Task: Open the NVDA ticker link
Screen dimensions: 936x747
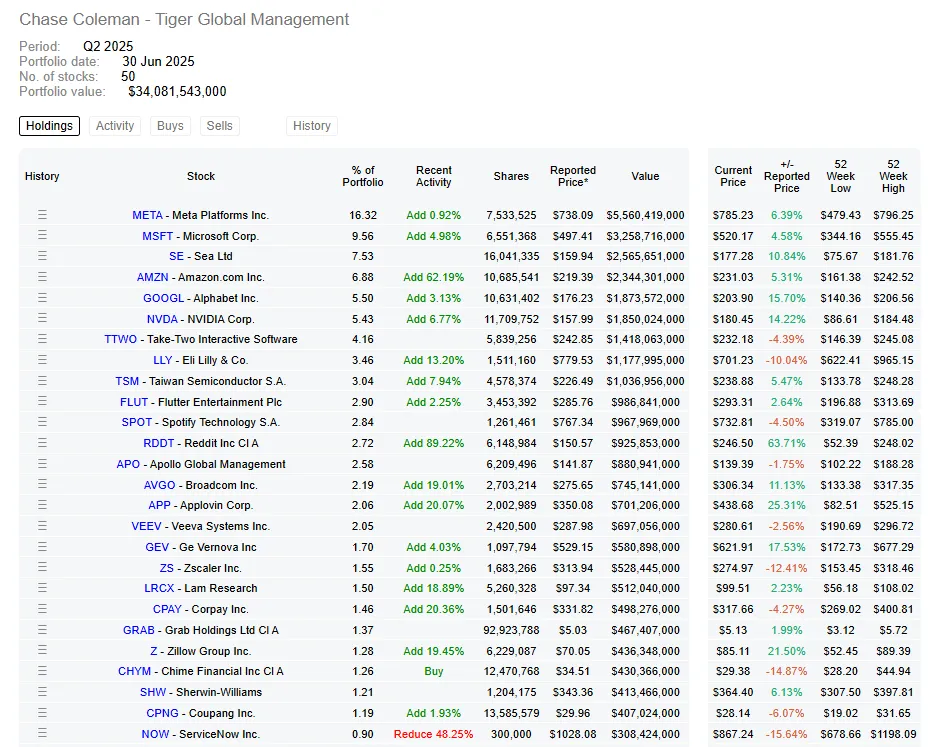Action: pyautogui.click(x=162, y=319)
